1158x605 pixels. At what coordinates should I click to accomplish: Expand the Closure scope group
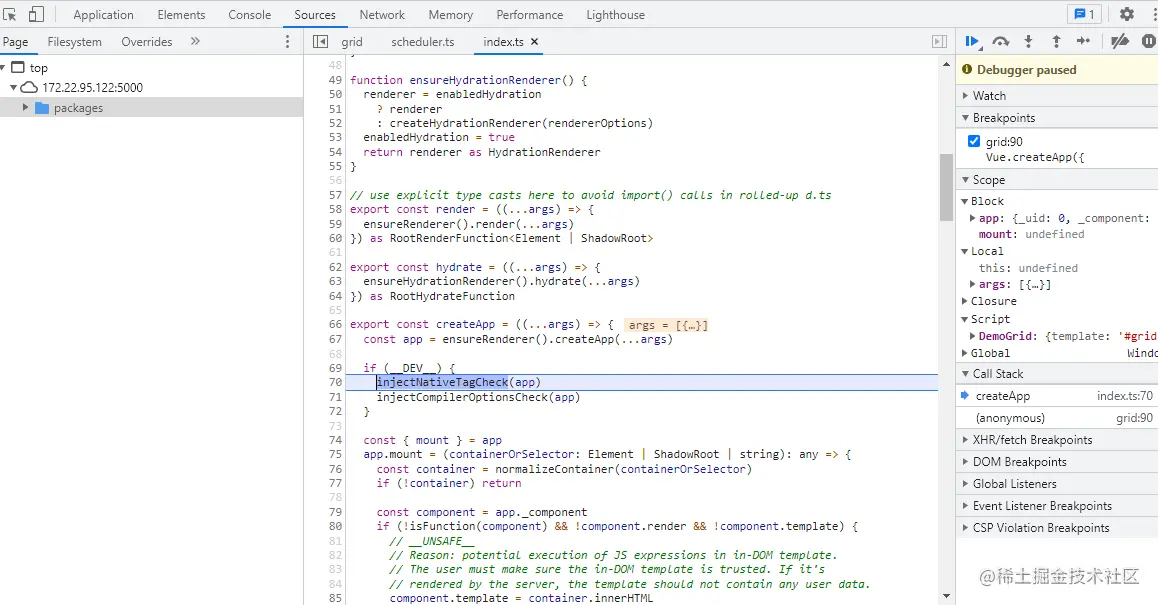965,301
